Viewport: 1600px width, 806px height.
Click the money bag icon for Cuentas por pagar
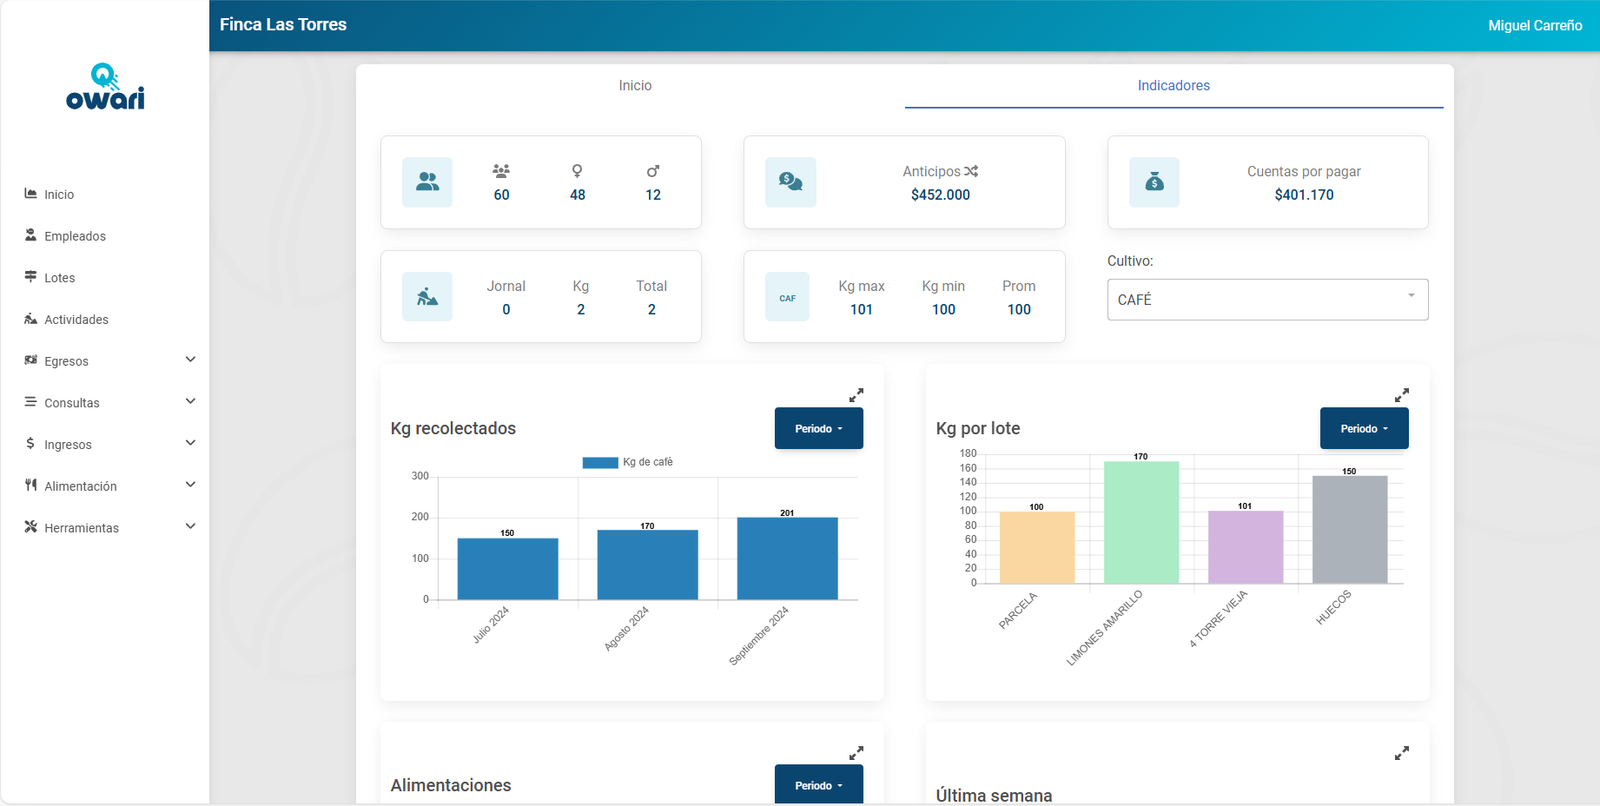pos(1154,182)
